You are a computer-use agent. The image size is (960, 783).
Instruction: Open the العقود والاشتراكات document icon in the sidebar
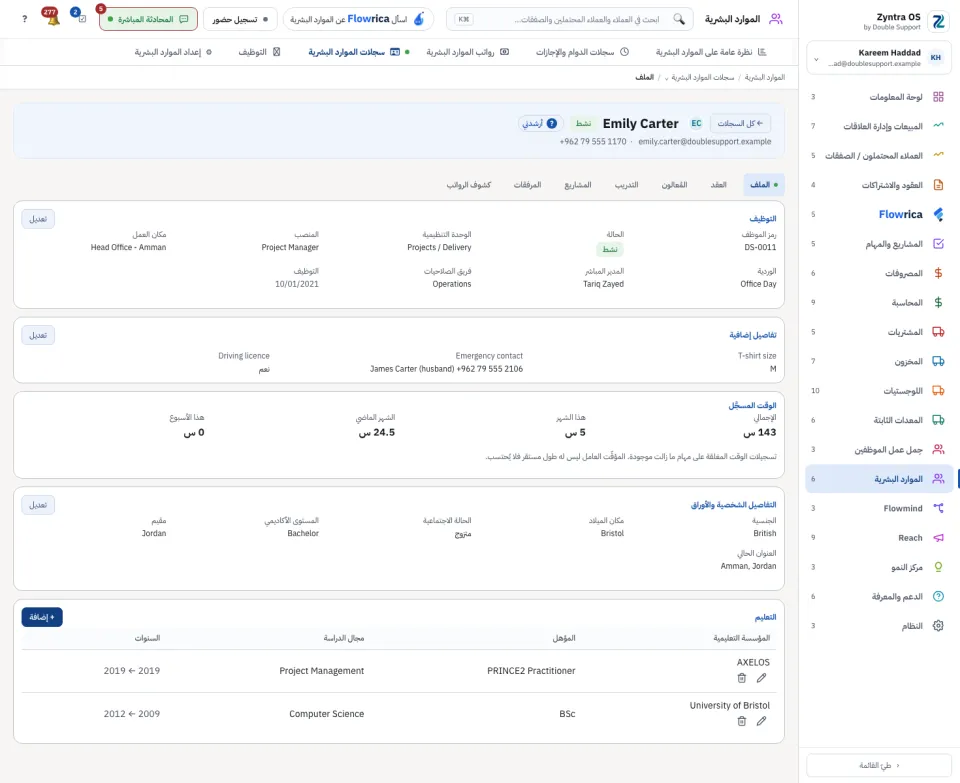(938, 185)
